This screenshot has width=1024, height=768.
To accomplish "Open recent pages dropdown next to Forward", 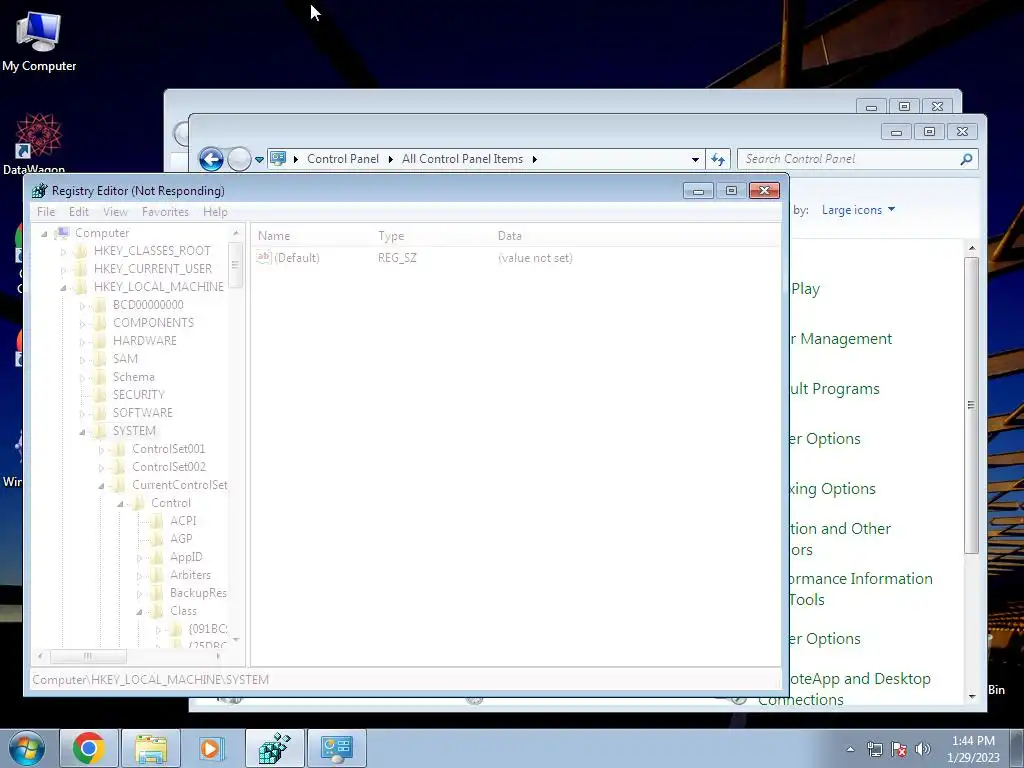I will [259, 159].
